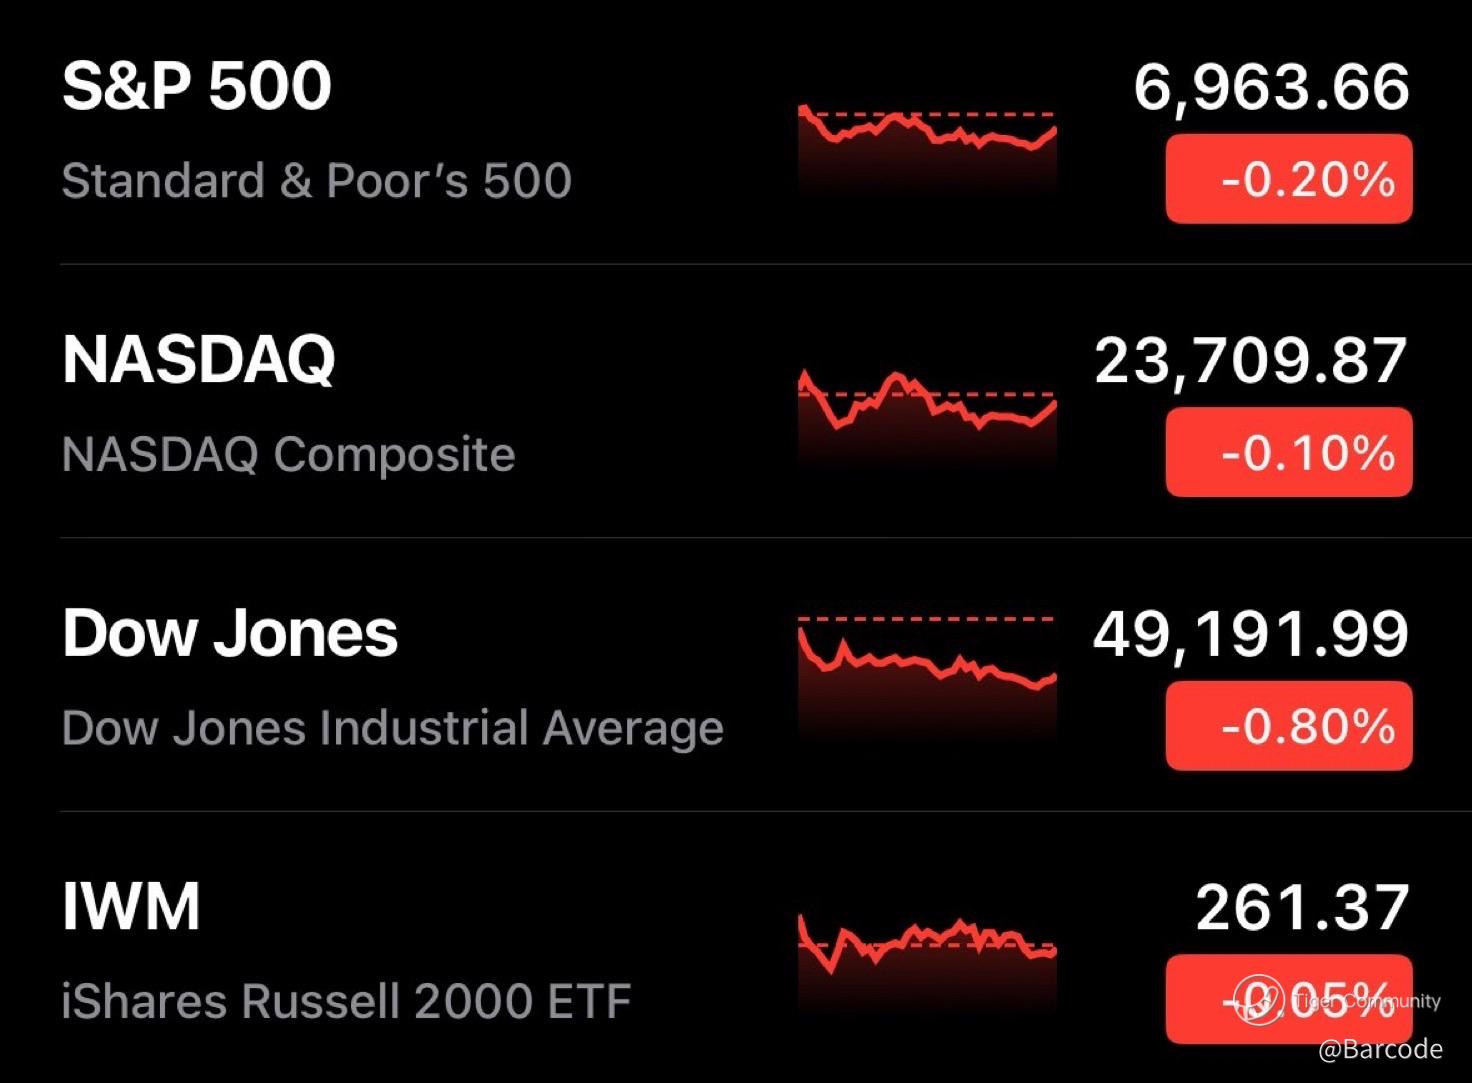Toggle the IWM percent change badge
The image size is (1472, 1083).
[x=1289, y=999]
